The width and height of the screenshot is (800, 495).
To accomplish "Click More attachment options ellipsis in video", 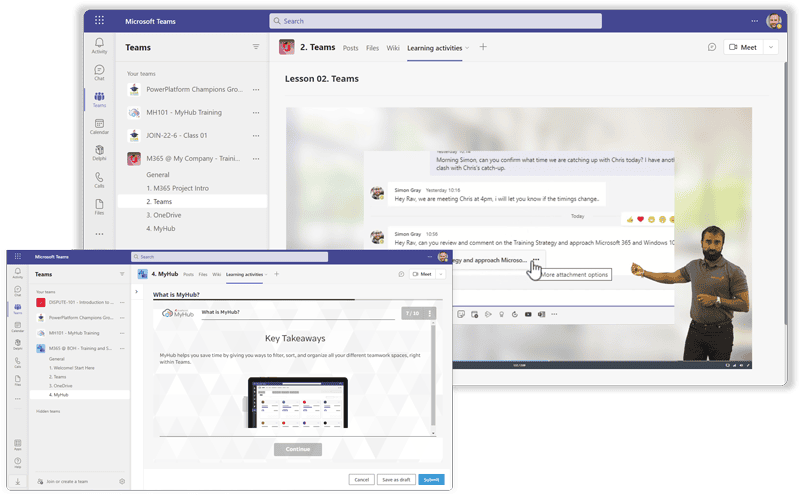I will coord(536,260).
